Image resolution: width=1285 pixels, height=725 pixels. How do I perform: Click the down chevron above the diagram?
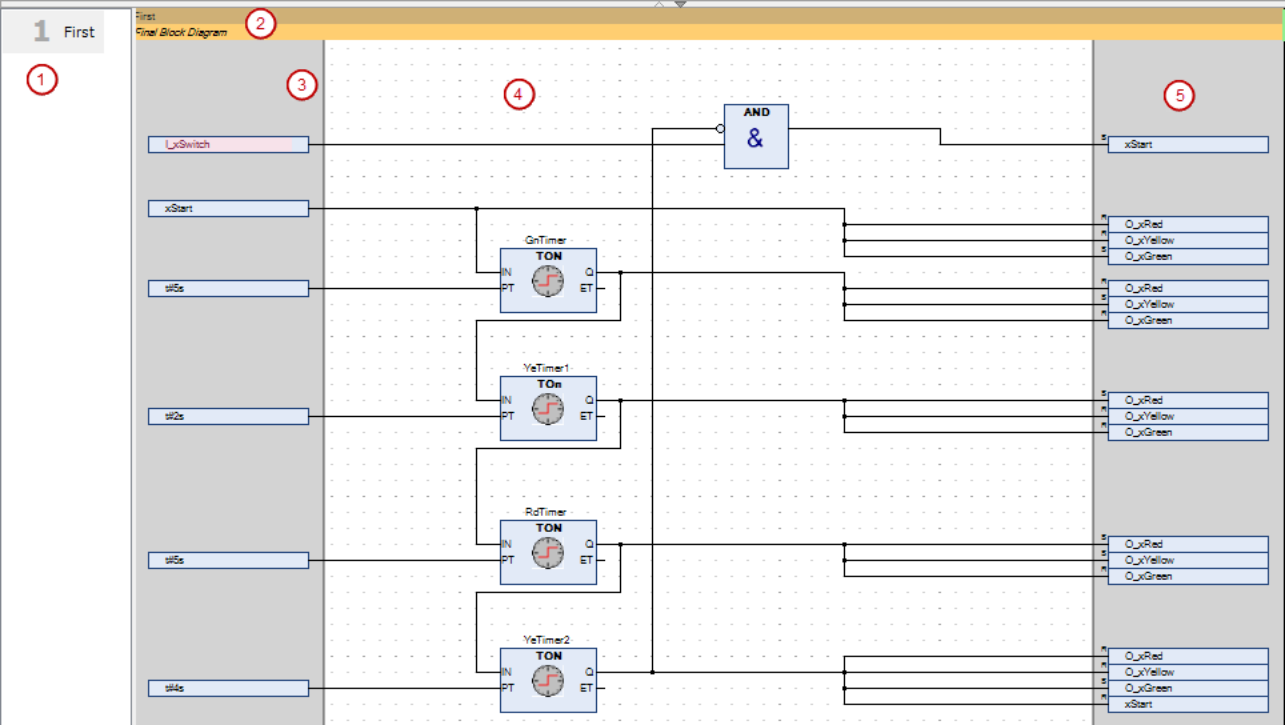[x=681, y=4]
